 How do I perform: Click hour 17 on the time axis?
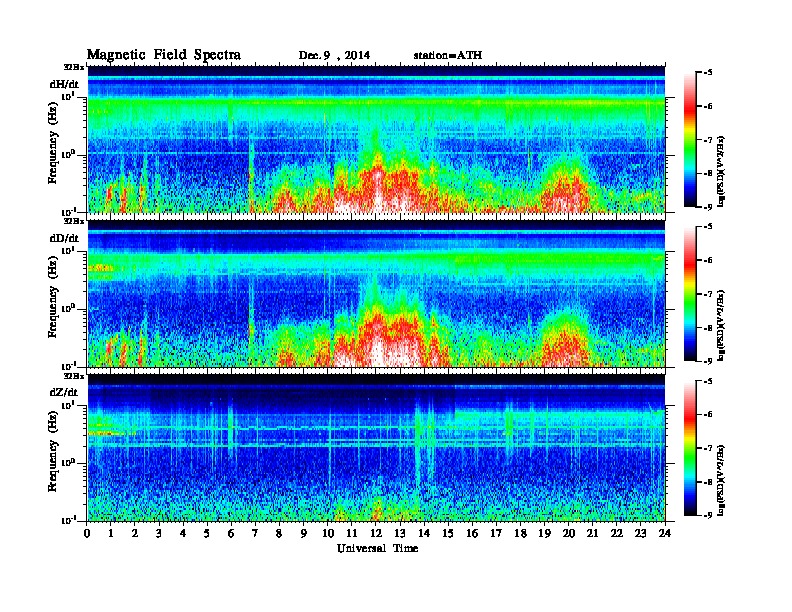click(497, 533)
